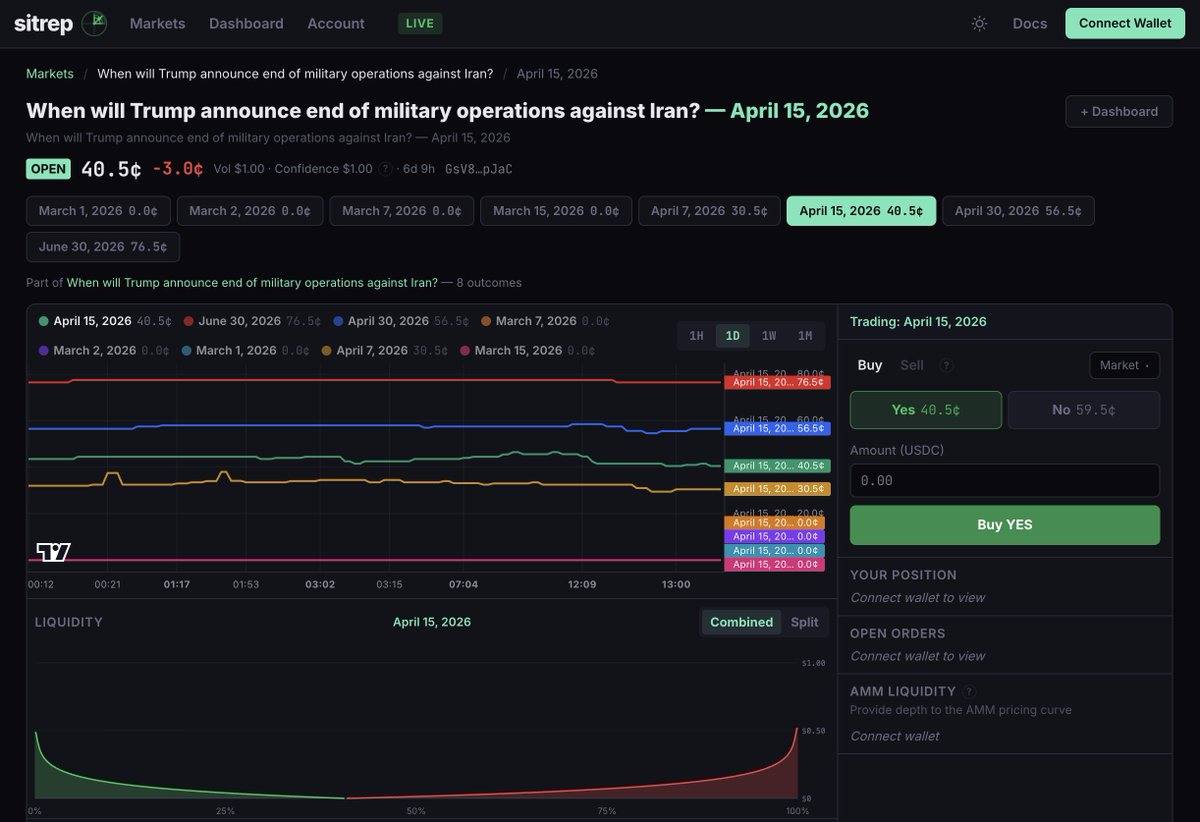The width and height of the screenshot is (1200, 822).
Task: Select the March 7, 2026 outcome chip
Action: (402, 211)
